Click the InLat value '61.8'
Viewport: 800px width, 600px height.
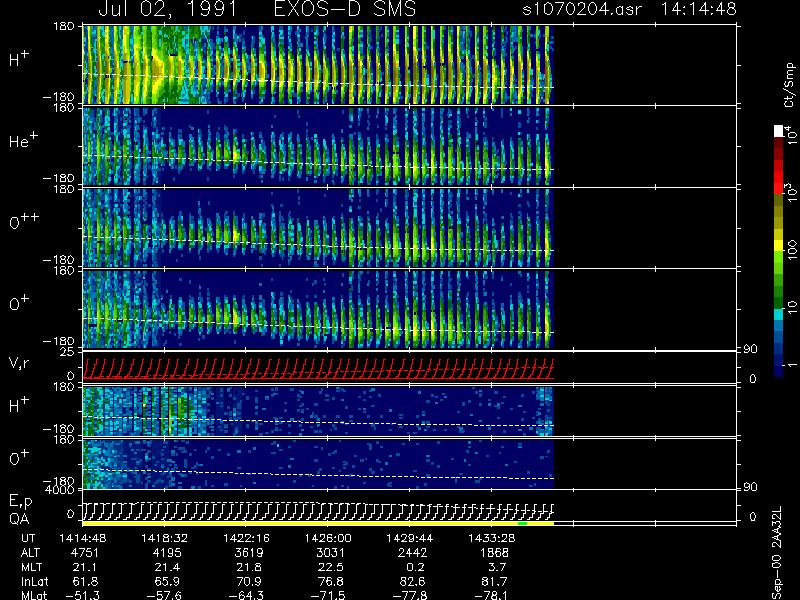86,582
